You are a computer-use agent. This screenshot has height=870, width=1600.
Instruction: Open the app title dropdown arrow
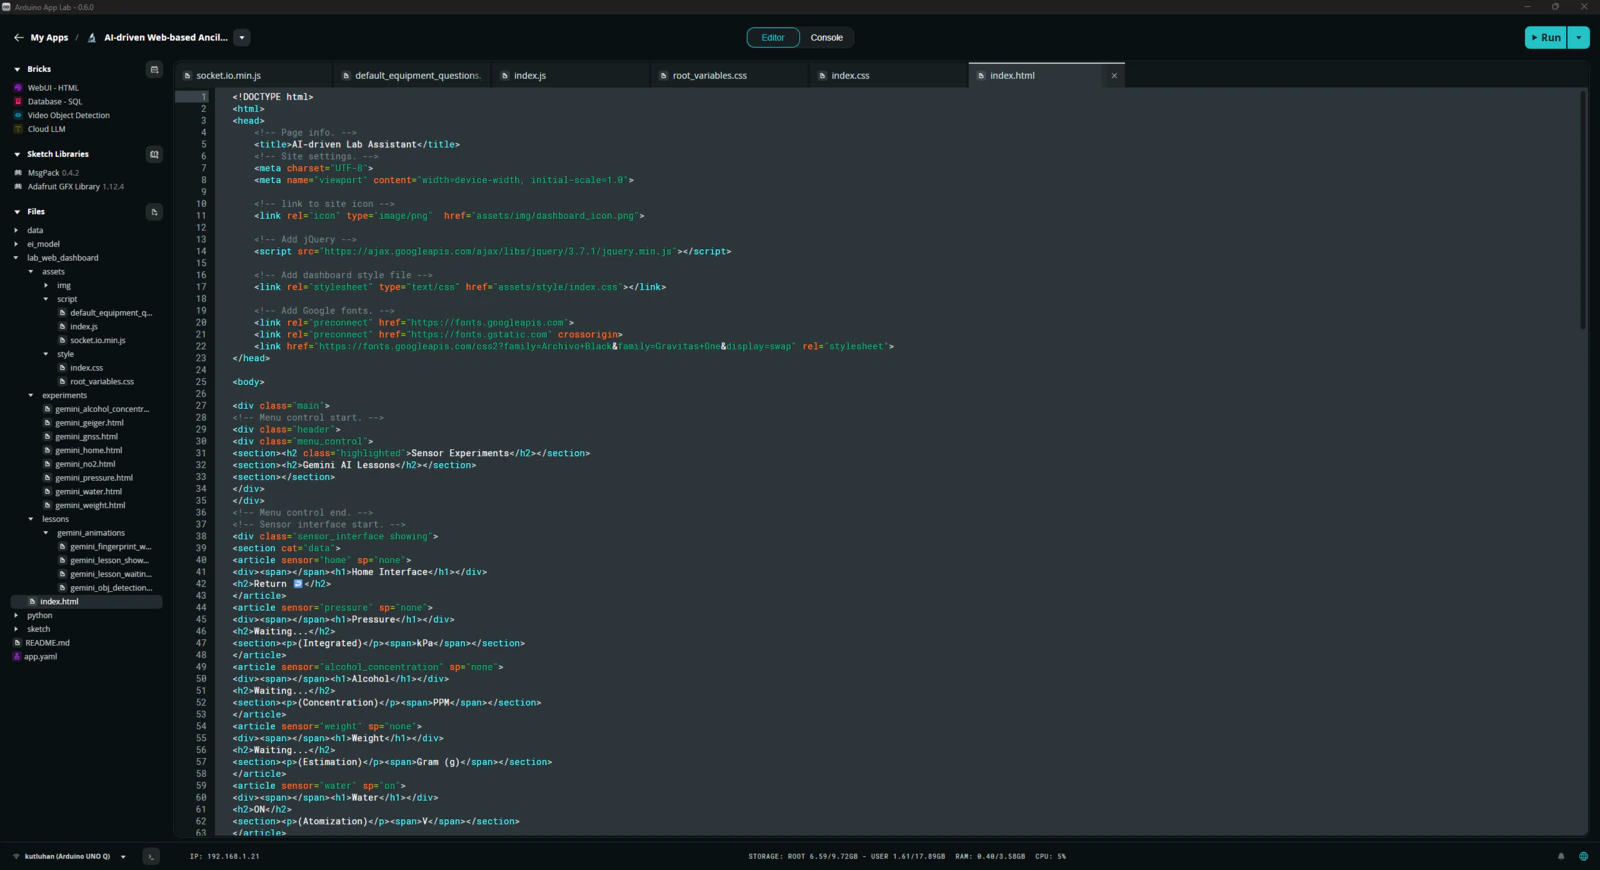pos(241,38)
